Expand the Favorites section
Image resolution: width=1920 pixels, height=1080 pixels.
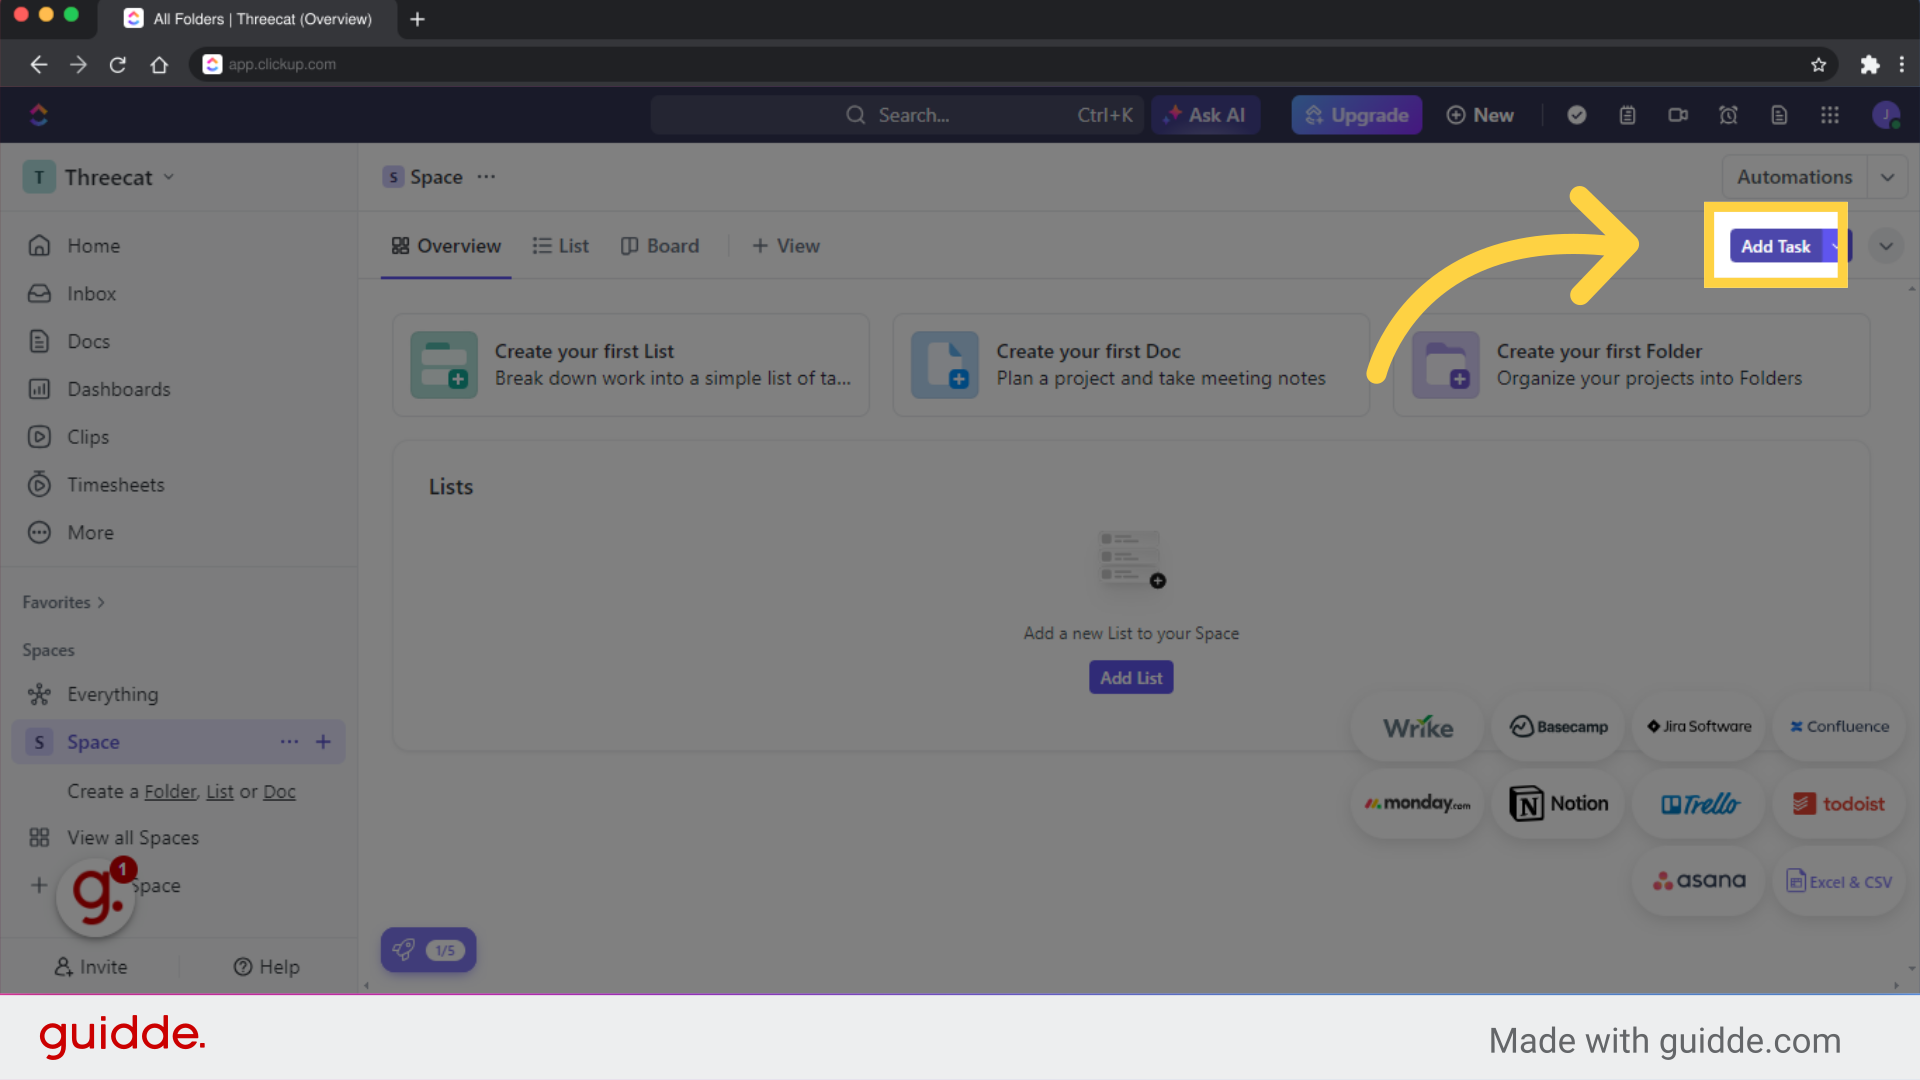click(x=64, y=602)
